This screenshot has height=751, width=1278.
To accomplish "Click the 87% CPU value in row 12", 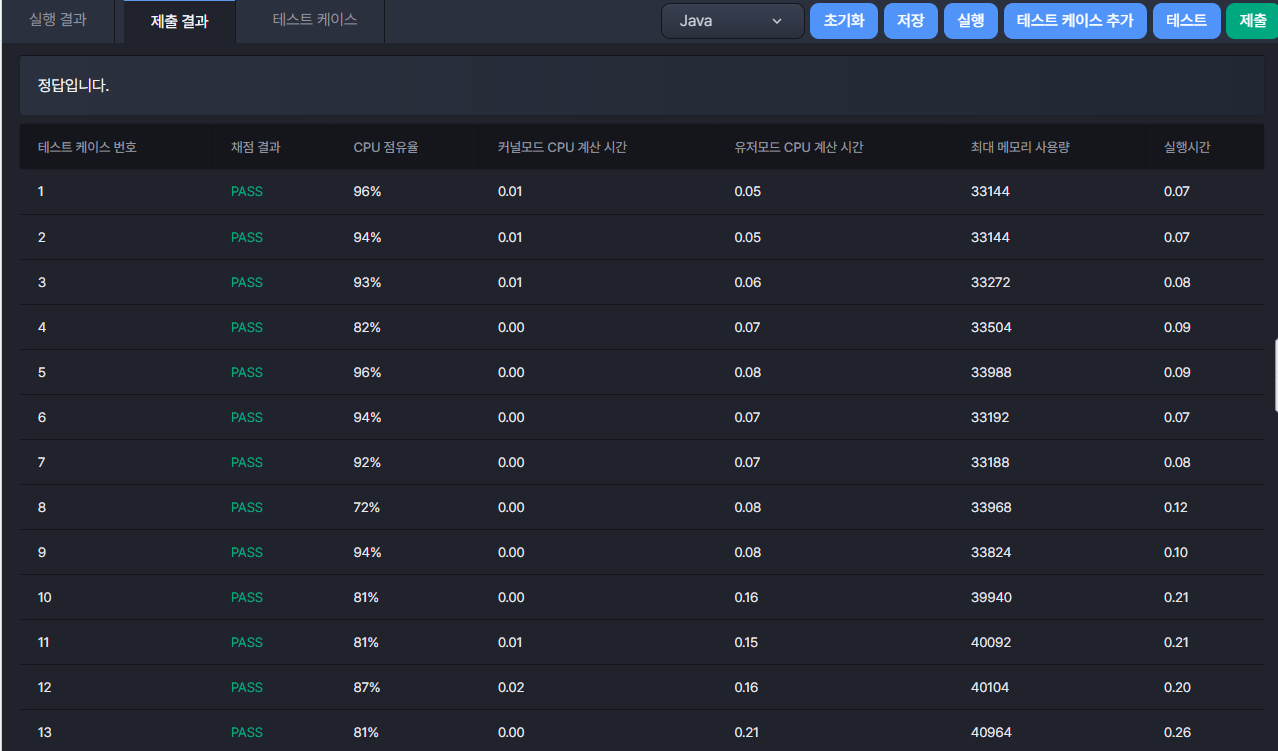I will (x=367, y=687).
